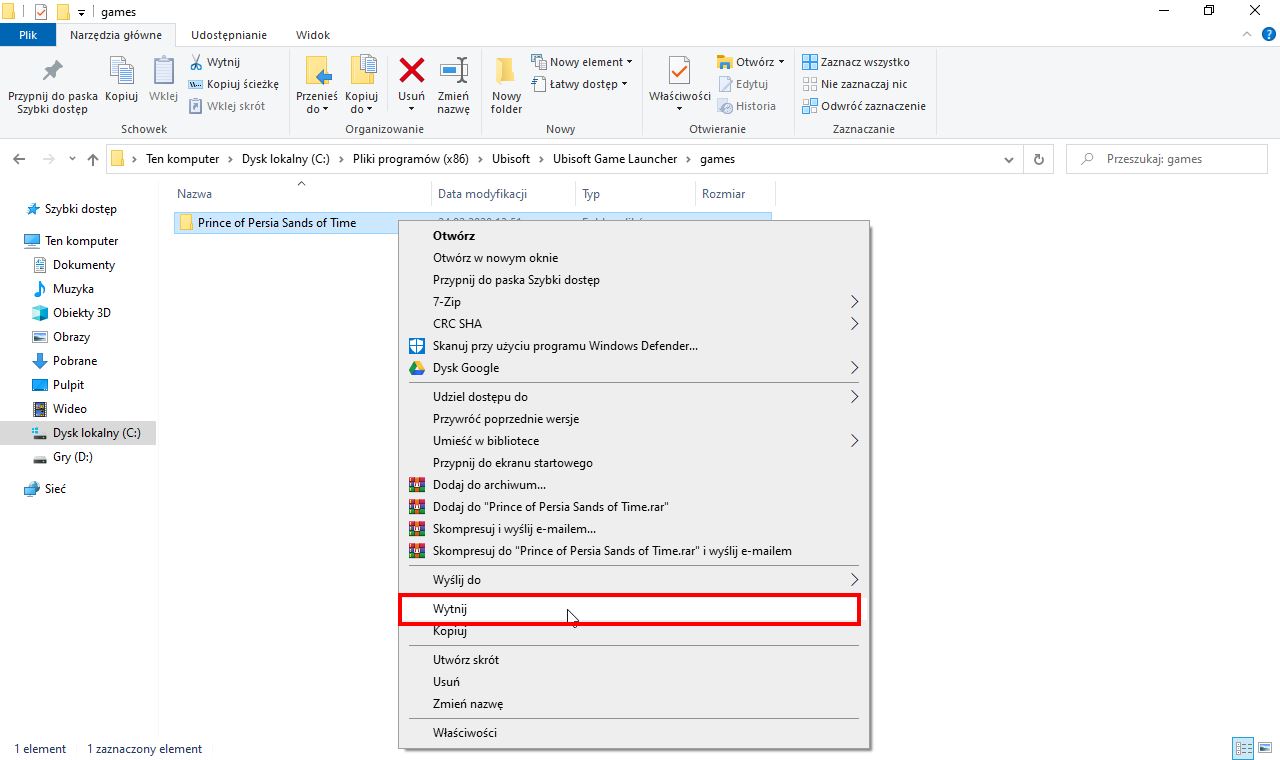Viewport: 1280px width, 760px height.
Task: Switch to the Widok tab
Action: (313, 35)
